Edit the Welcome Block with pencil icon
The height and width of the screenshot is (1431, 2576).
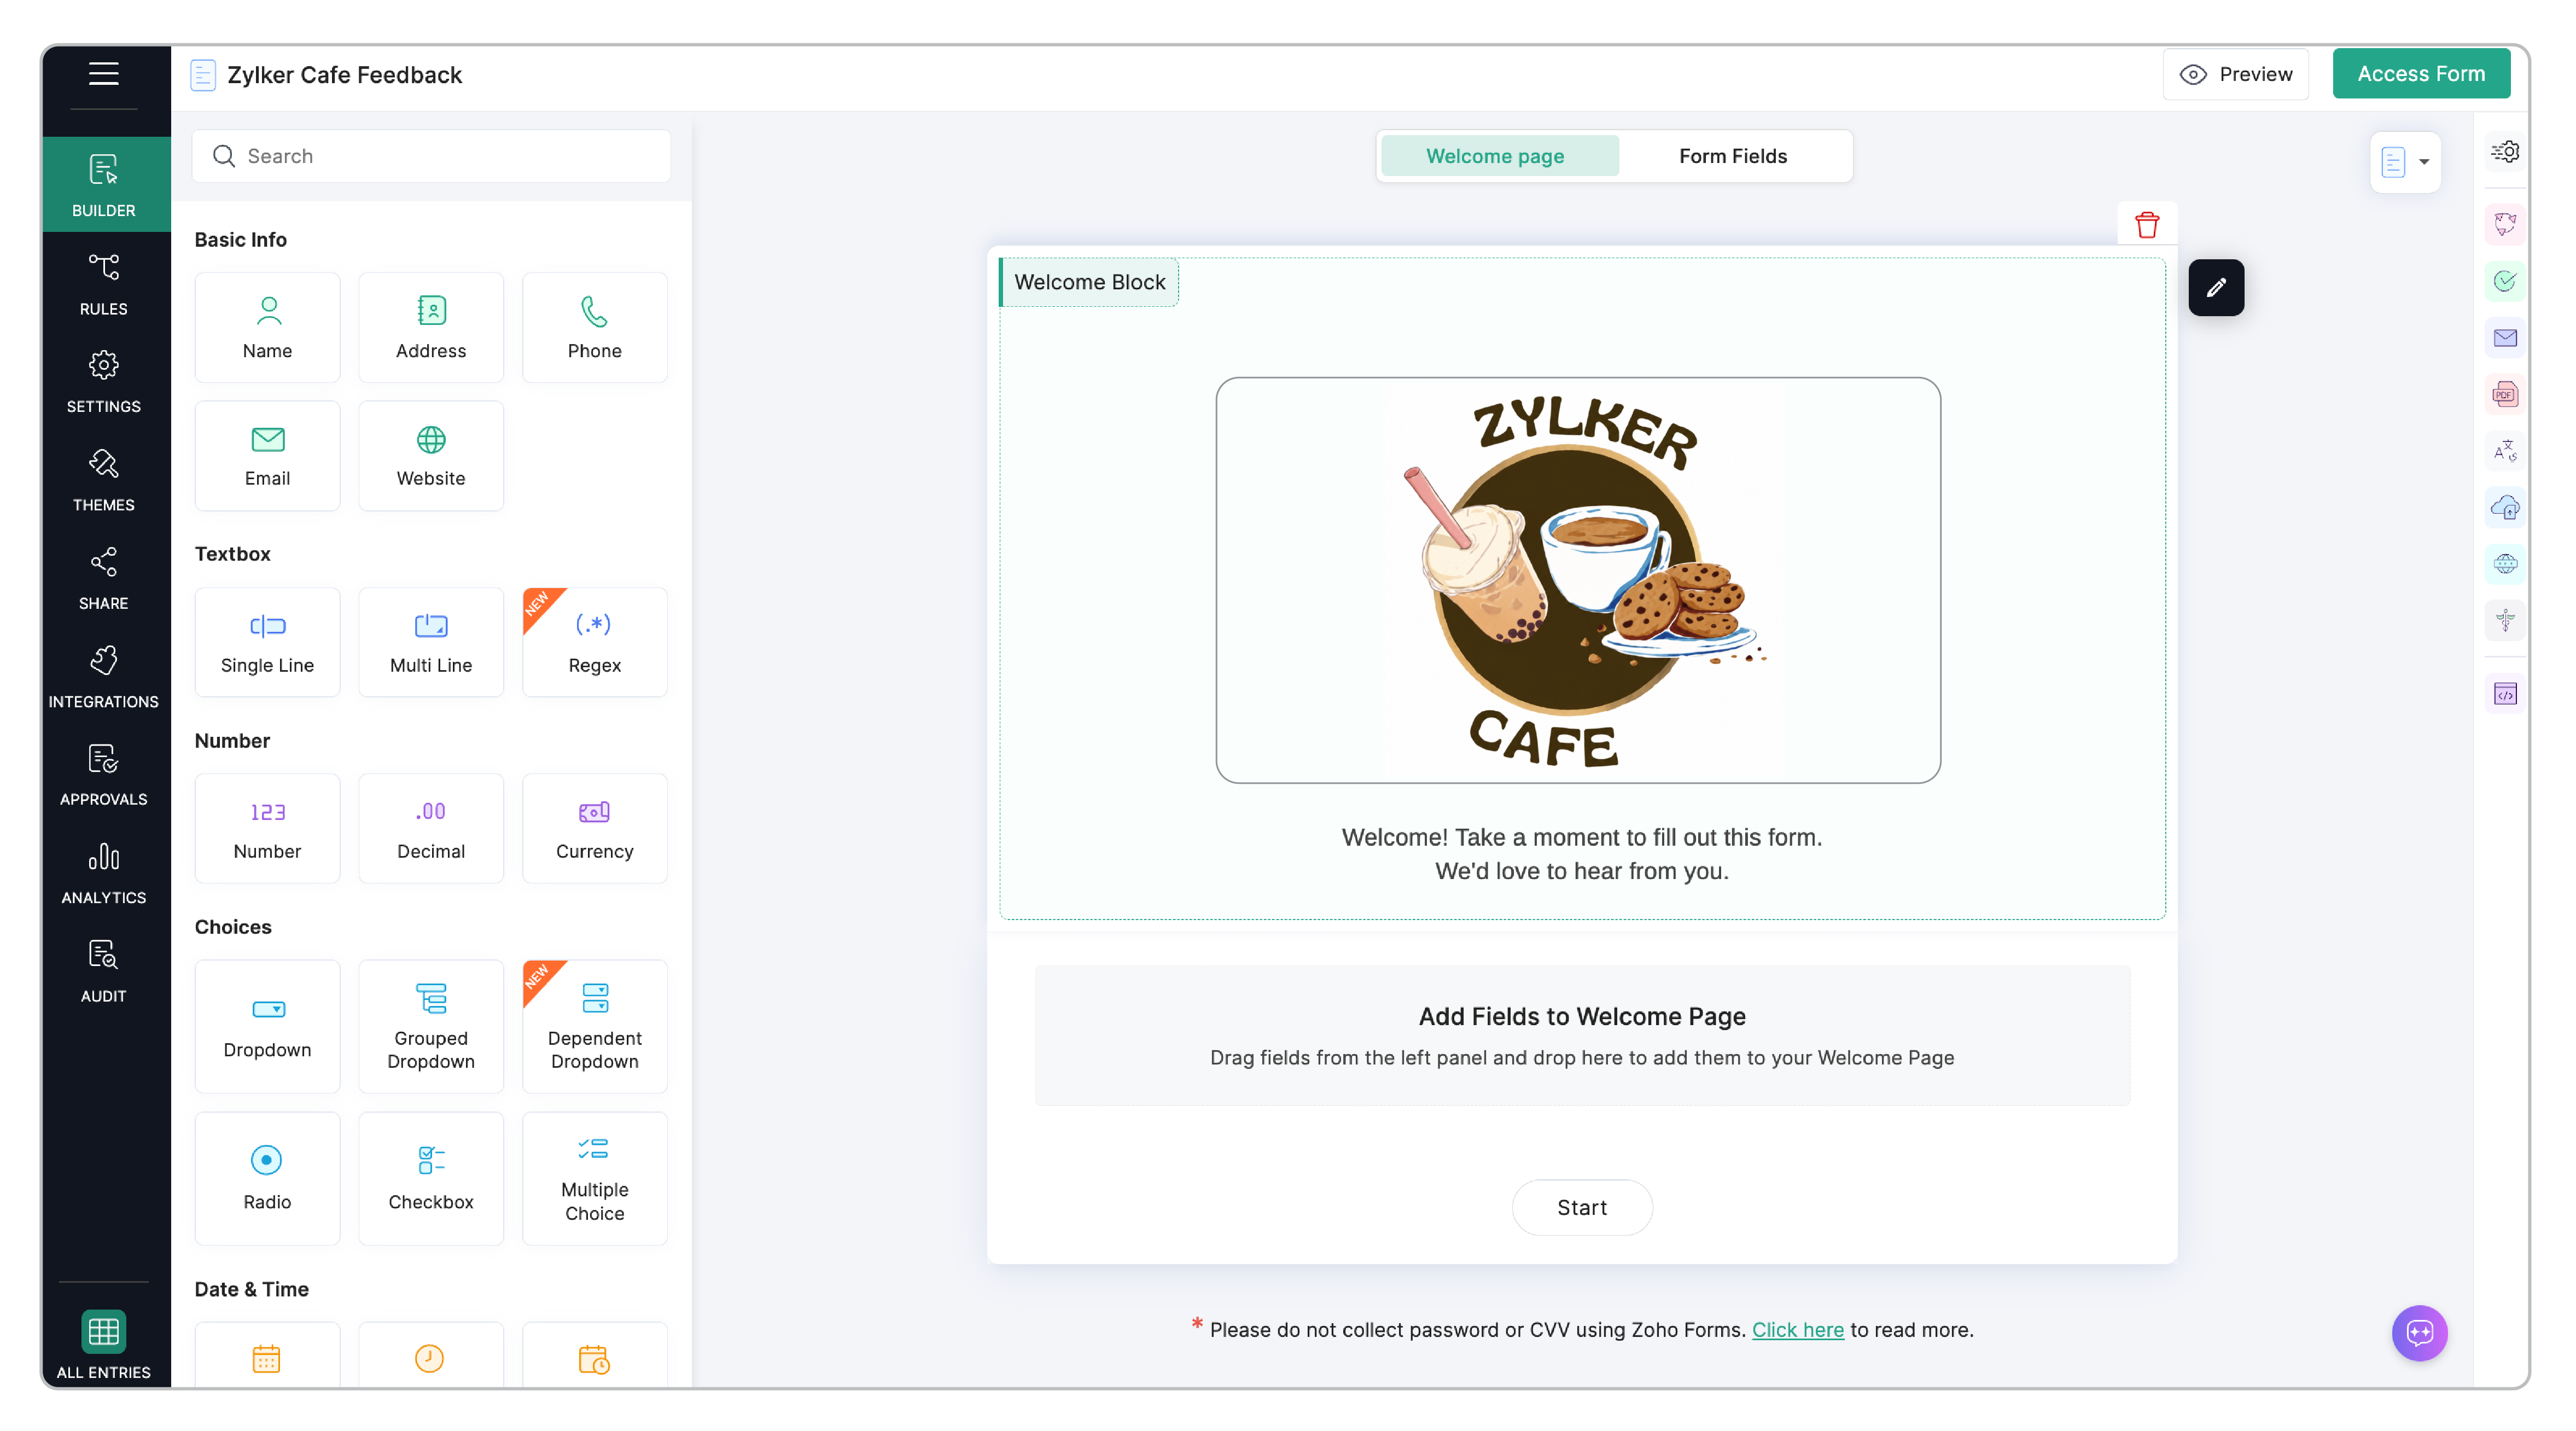point(2215,287)
